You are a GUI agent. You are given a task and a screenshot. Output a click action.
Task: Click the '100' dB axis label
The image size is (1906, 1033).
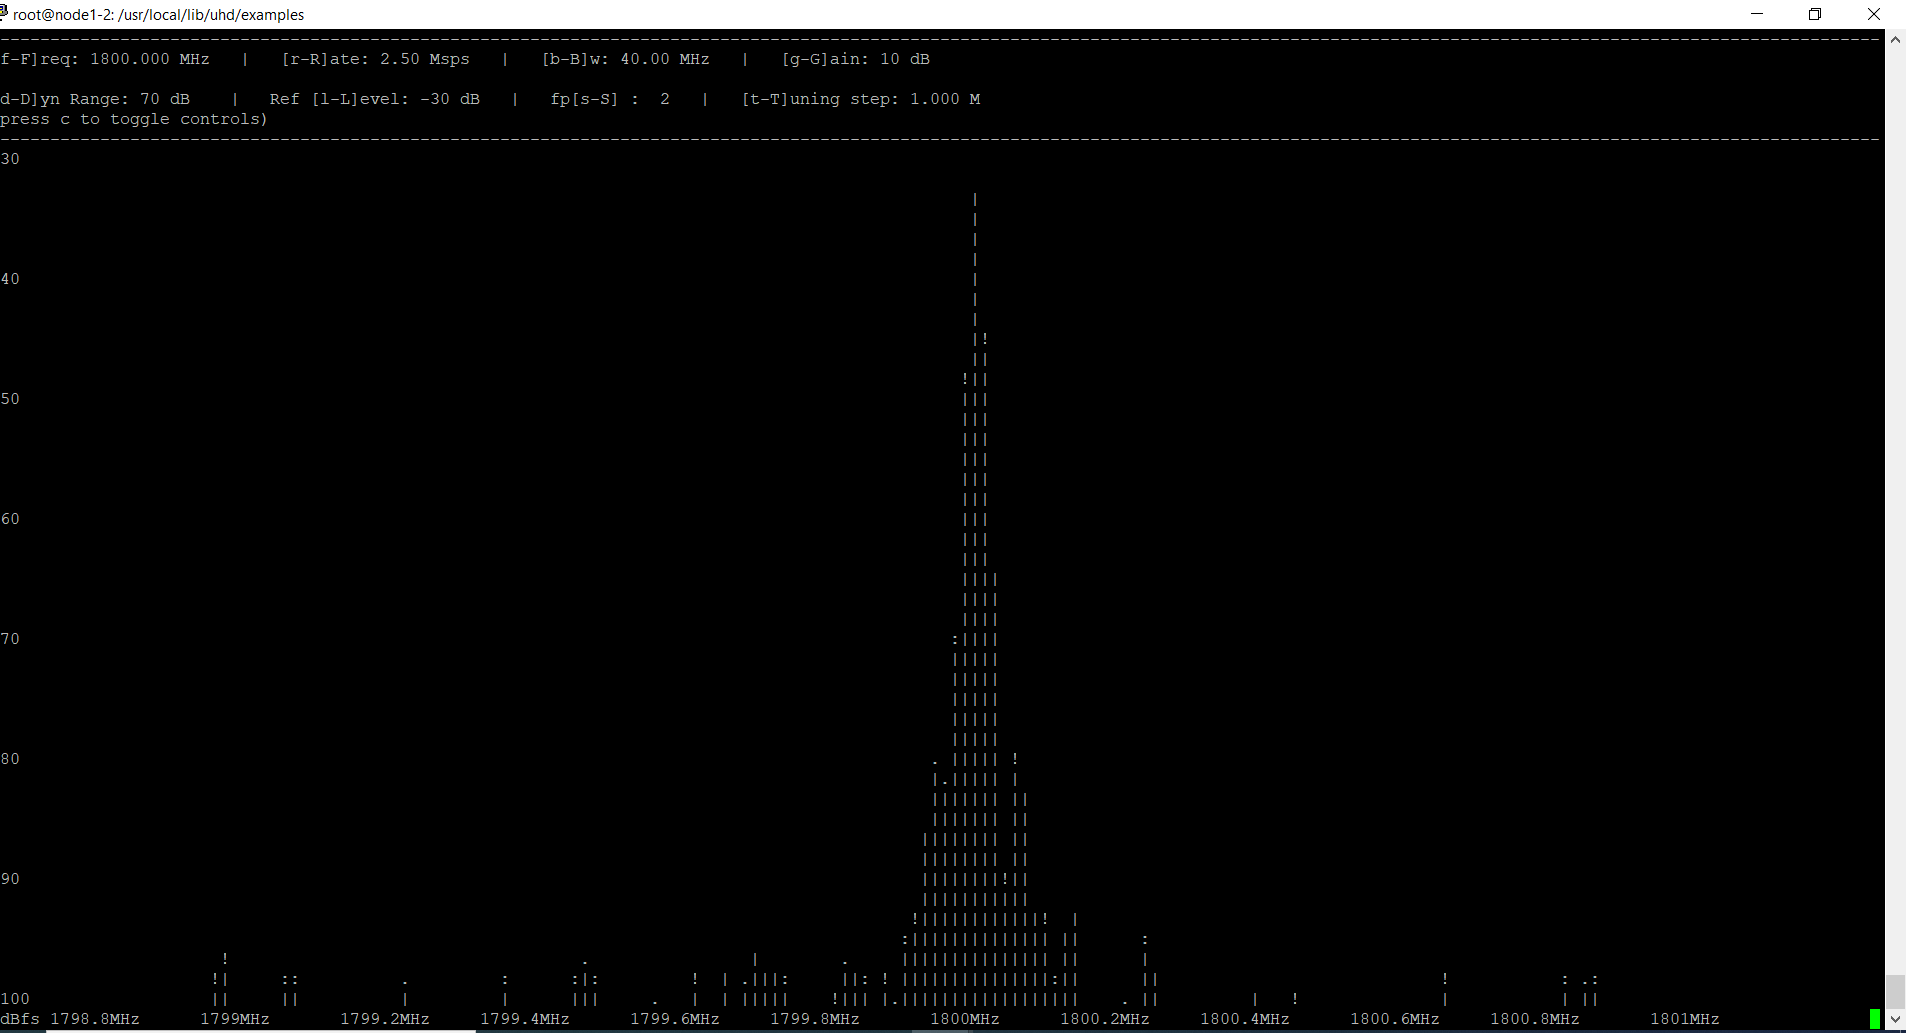pyautogui.click(x=15, y=999)
